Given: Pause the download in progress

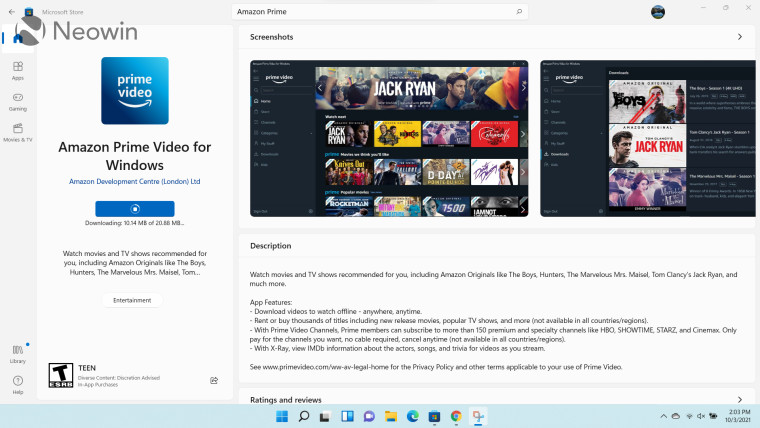Looking at the screenshot, I should [x=135, y=209].
